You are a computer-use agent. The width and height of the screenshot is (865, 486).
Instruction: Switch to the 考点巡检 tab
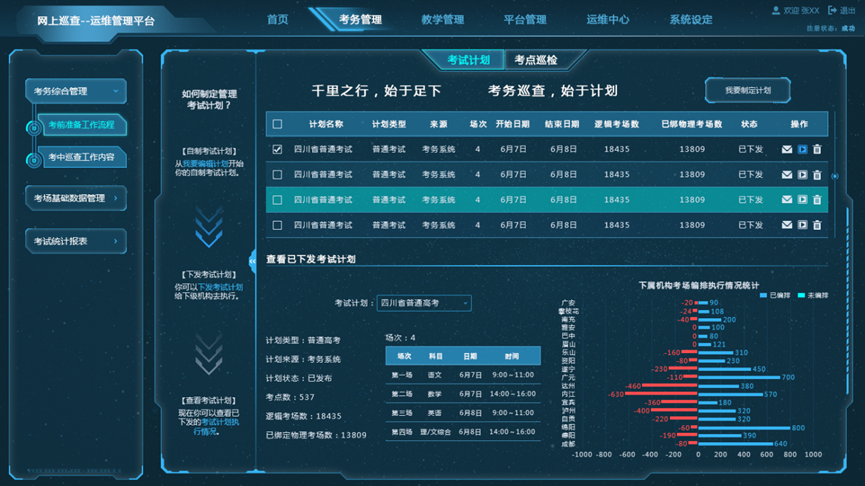(536, 60)
